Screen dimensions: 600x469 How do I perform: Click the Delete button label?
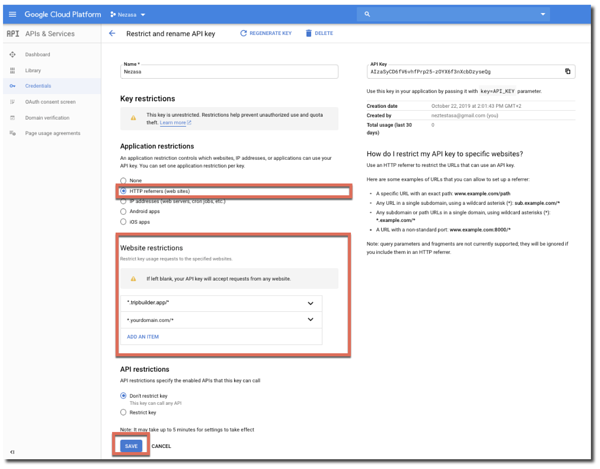coord(324,33)
